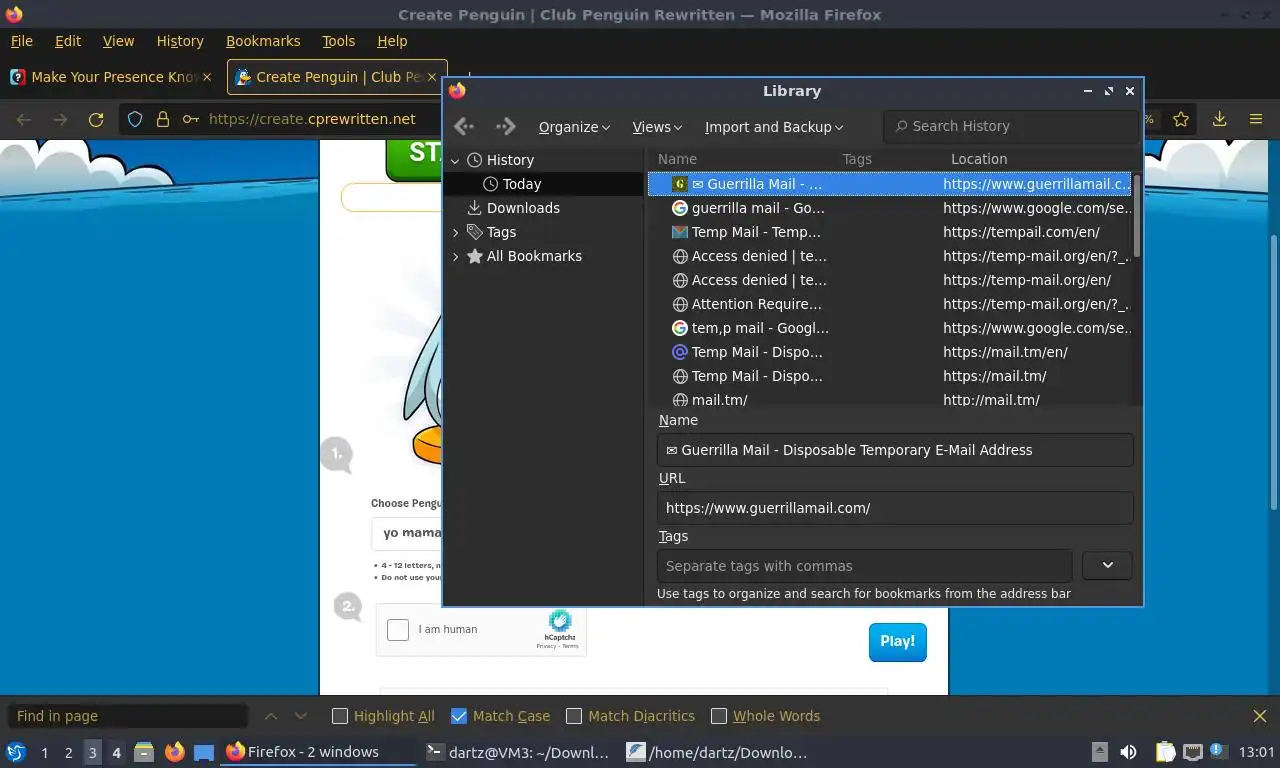
Task: Open the Tools menu
Action: (338, 41)
